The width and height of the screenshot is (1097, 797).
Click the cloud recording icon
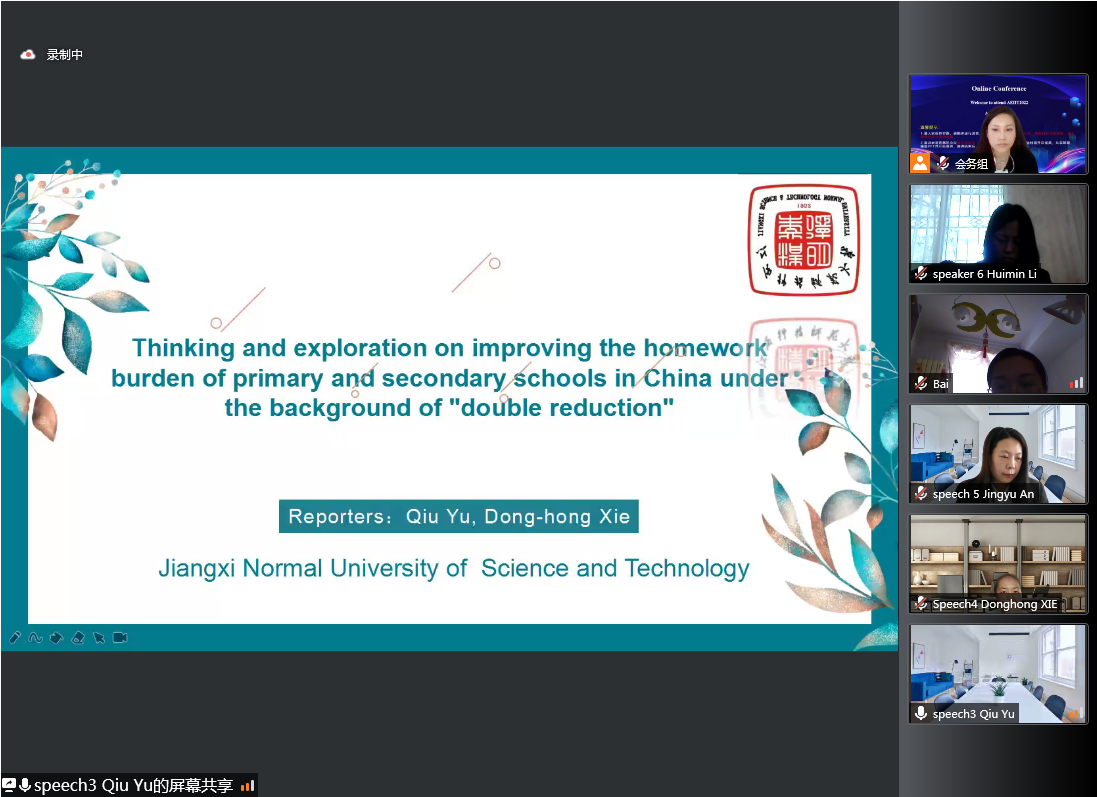28,55
